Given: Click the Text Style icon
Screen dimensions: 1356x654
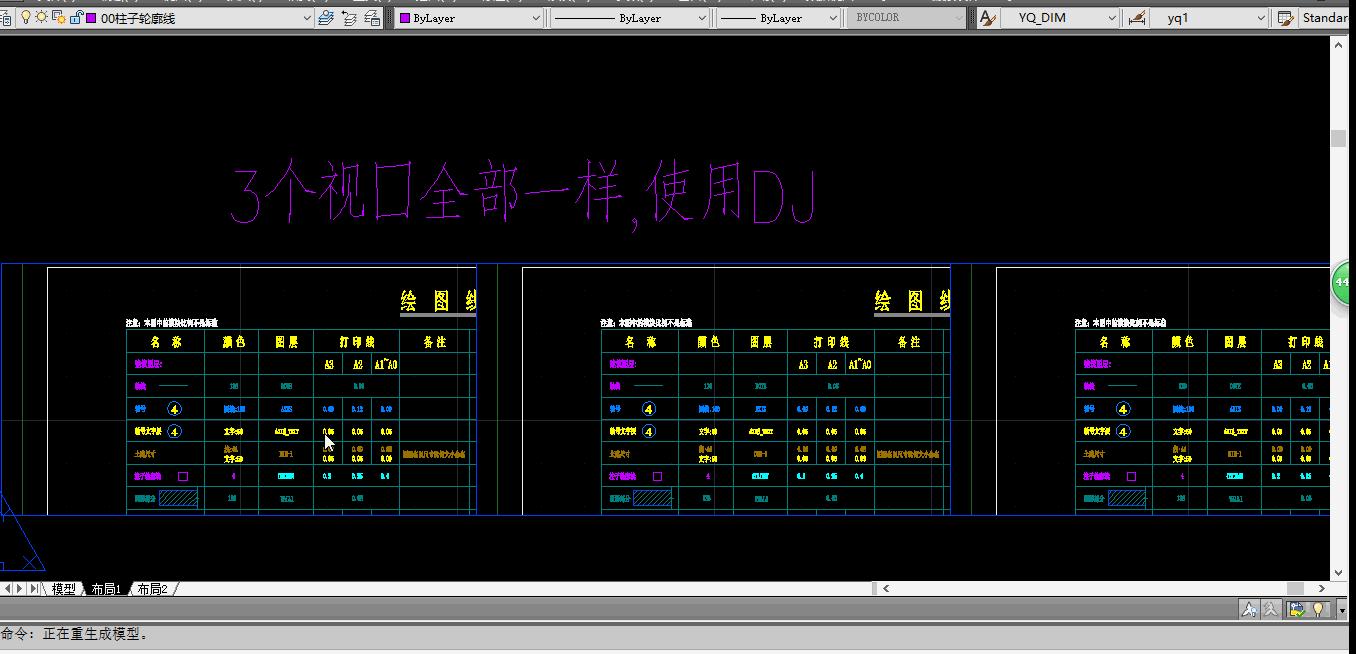Looking at the screenshot, I should click(x=988, y=18).
